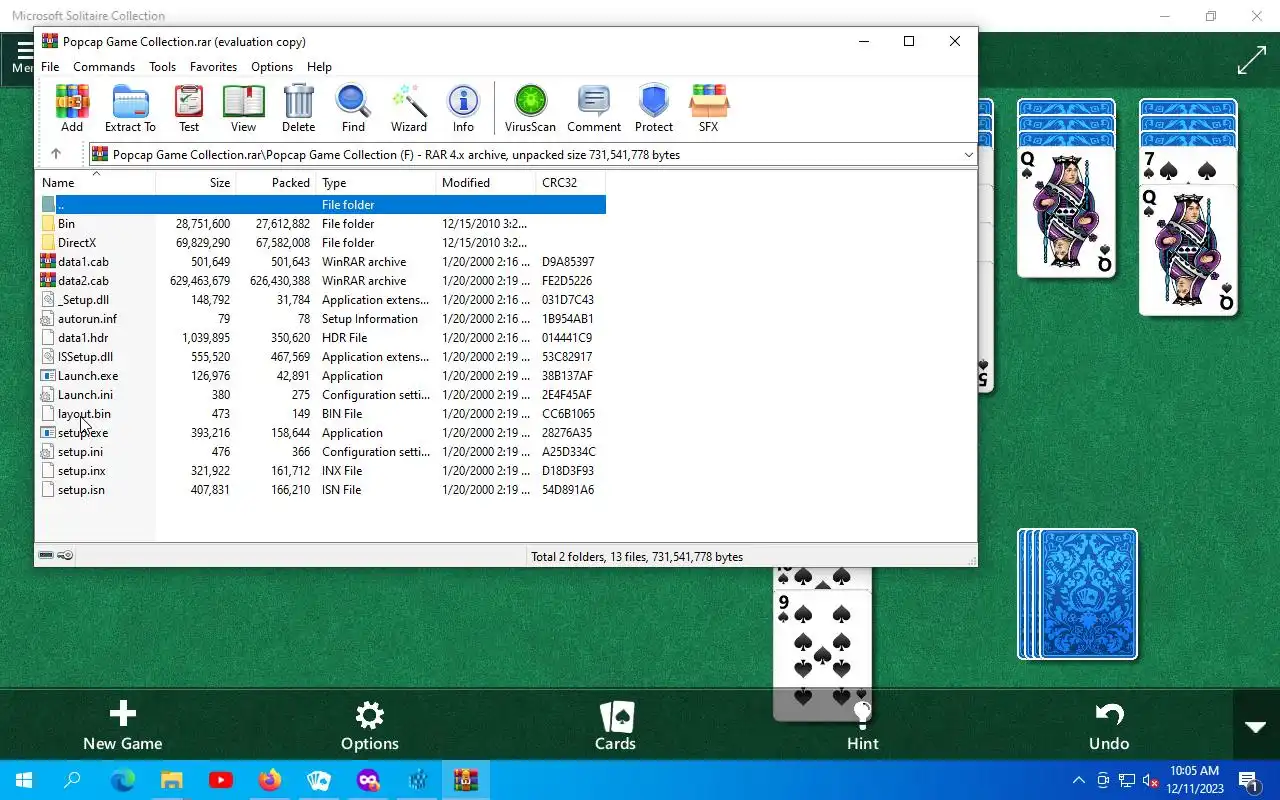This screenshot has height=800, width=1280.
Task: Open Solitaire Cards button
Action: click(615, 726)
